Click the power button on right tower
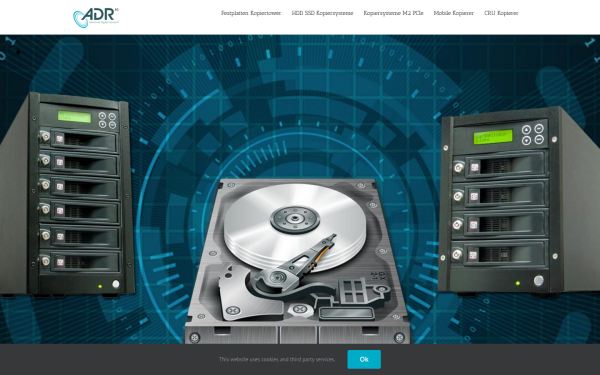Image resolution: width=600 pixels, height=375 pixels. tap(538, 280)
